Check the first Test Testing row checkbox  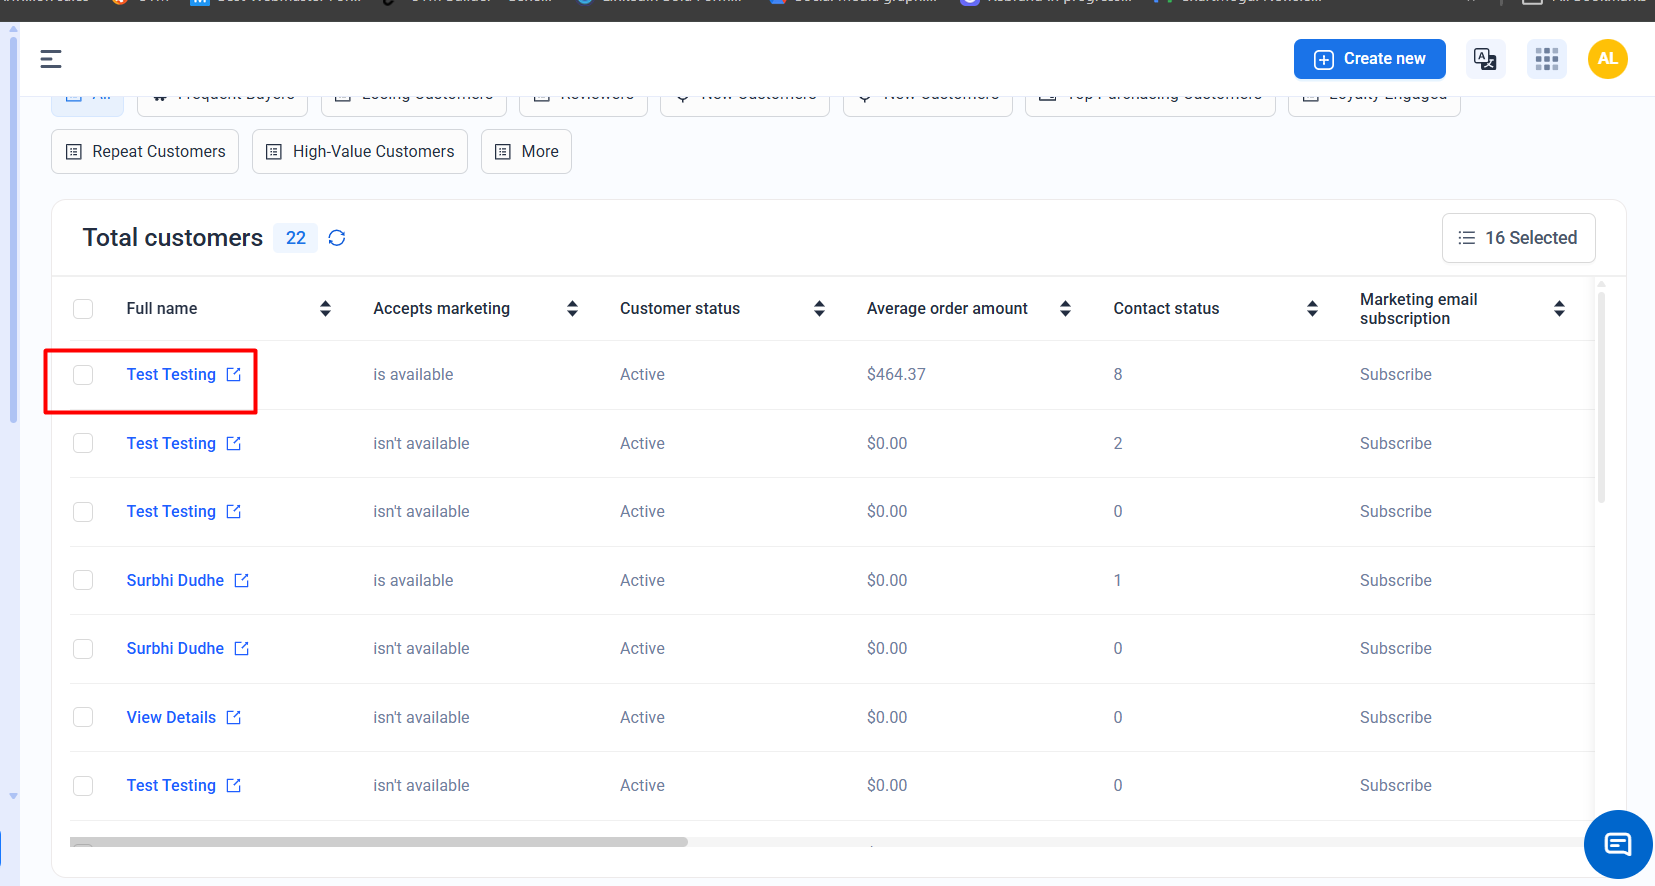pyautogui.click(x=83, y=375)
